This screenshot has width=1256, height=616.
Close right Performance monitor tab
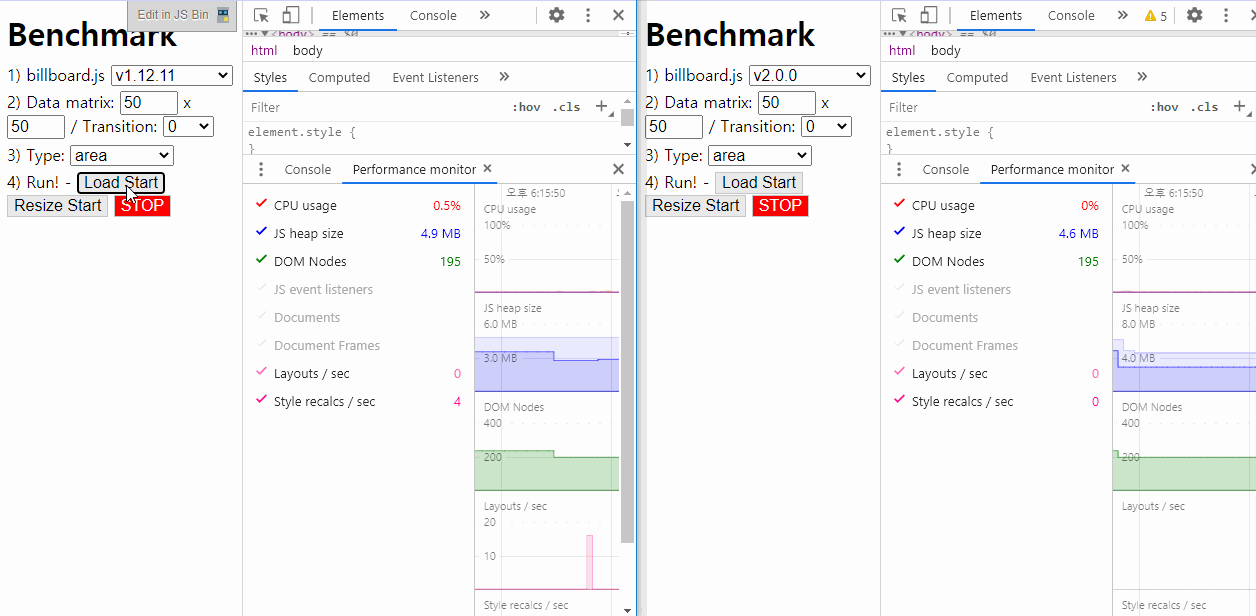[1126, 169]
